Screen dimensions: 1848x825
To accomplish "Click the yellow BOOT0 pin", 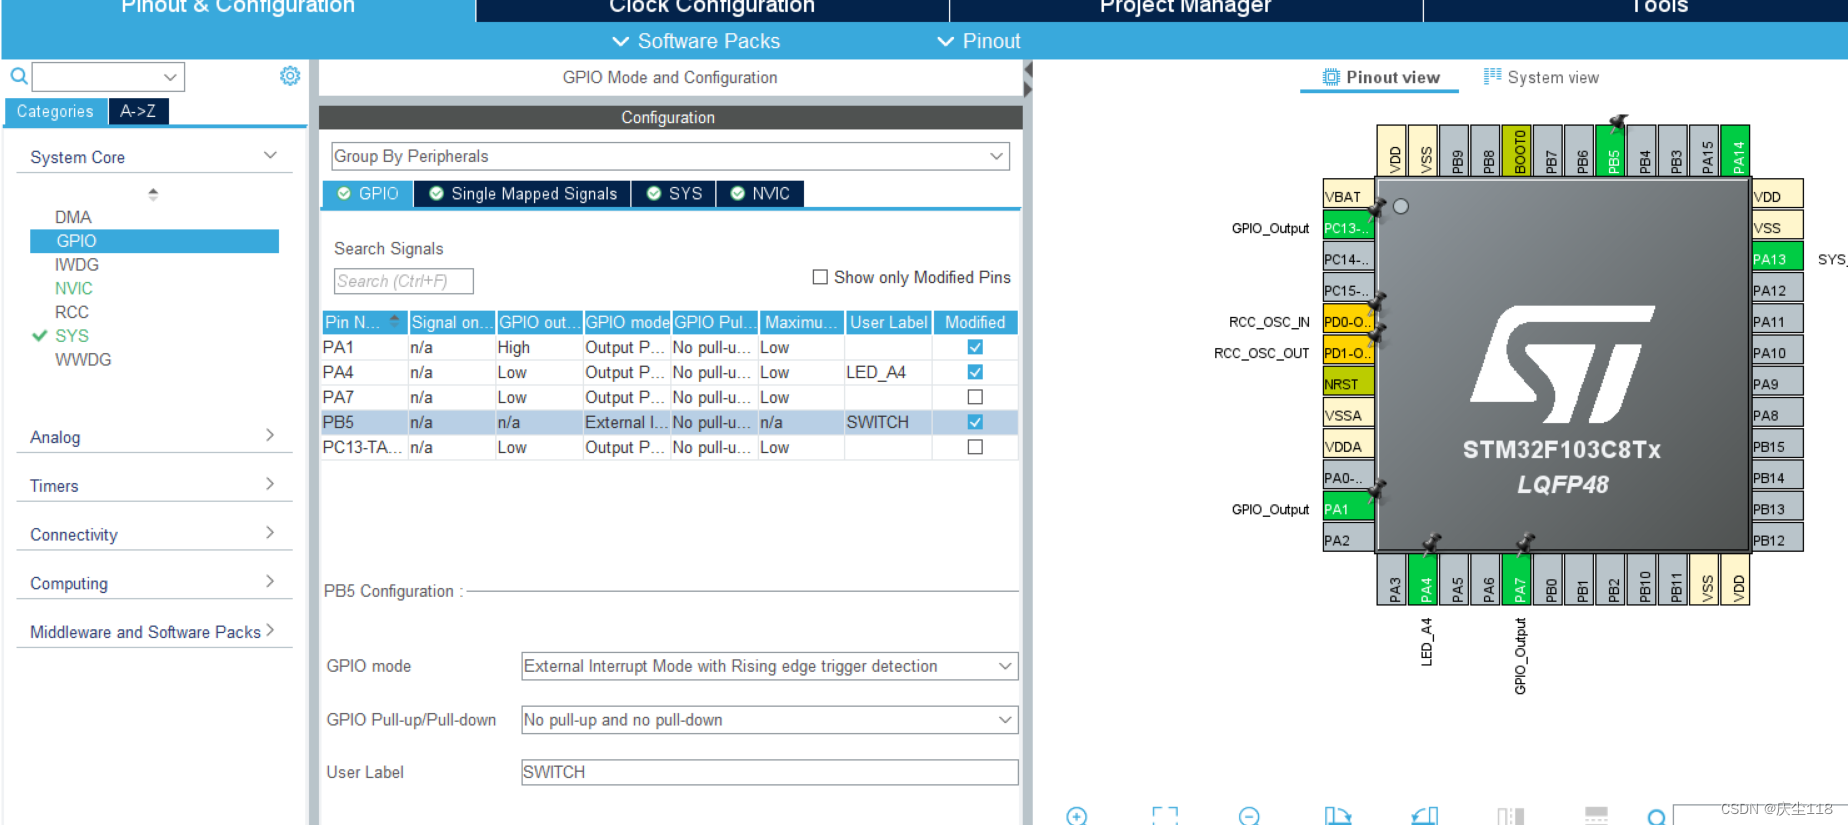I will pyautogui.click(x=1518, y=150).
